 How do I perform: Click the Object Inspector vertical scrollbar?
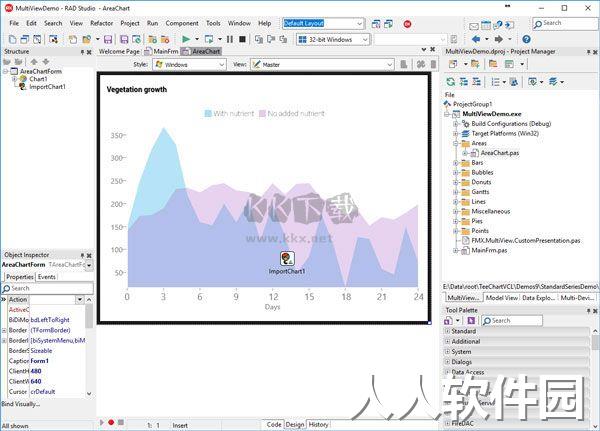click(89, 346)
